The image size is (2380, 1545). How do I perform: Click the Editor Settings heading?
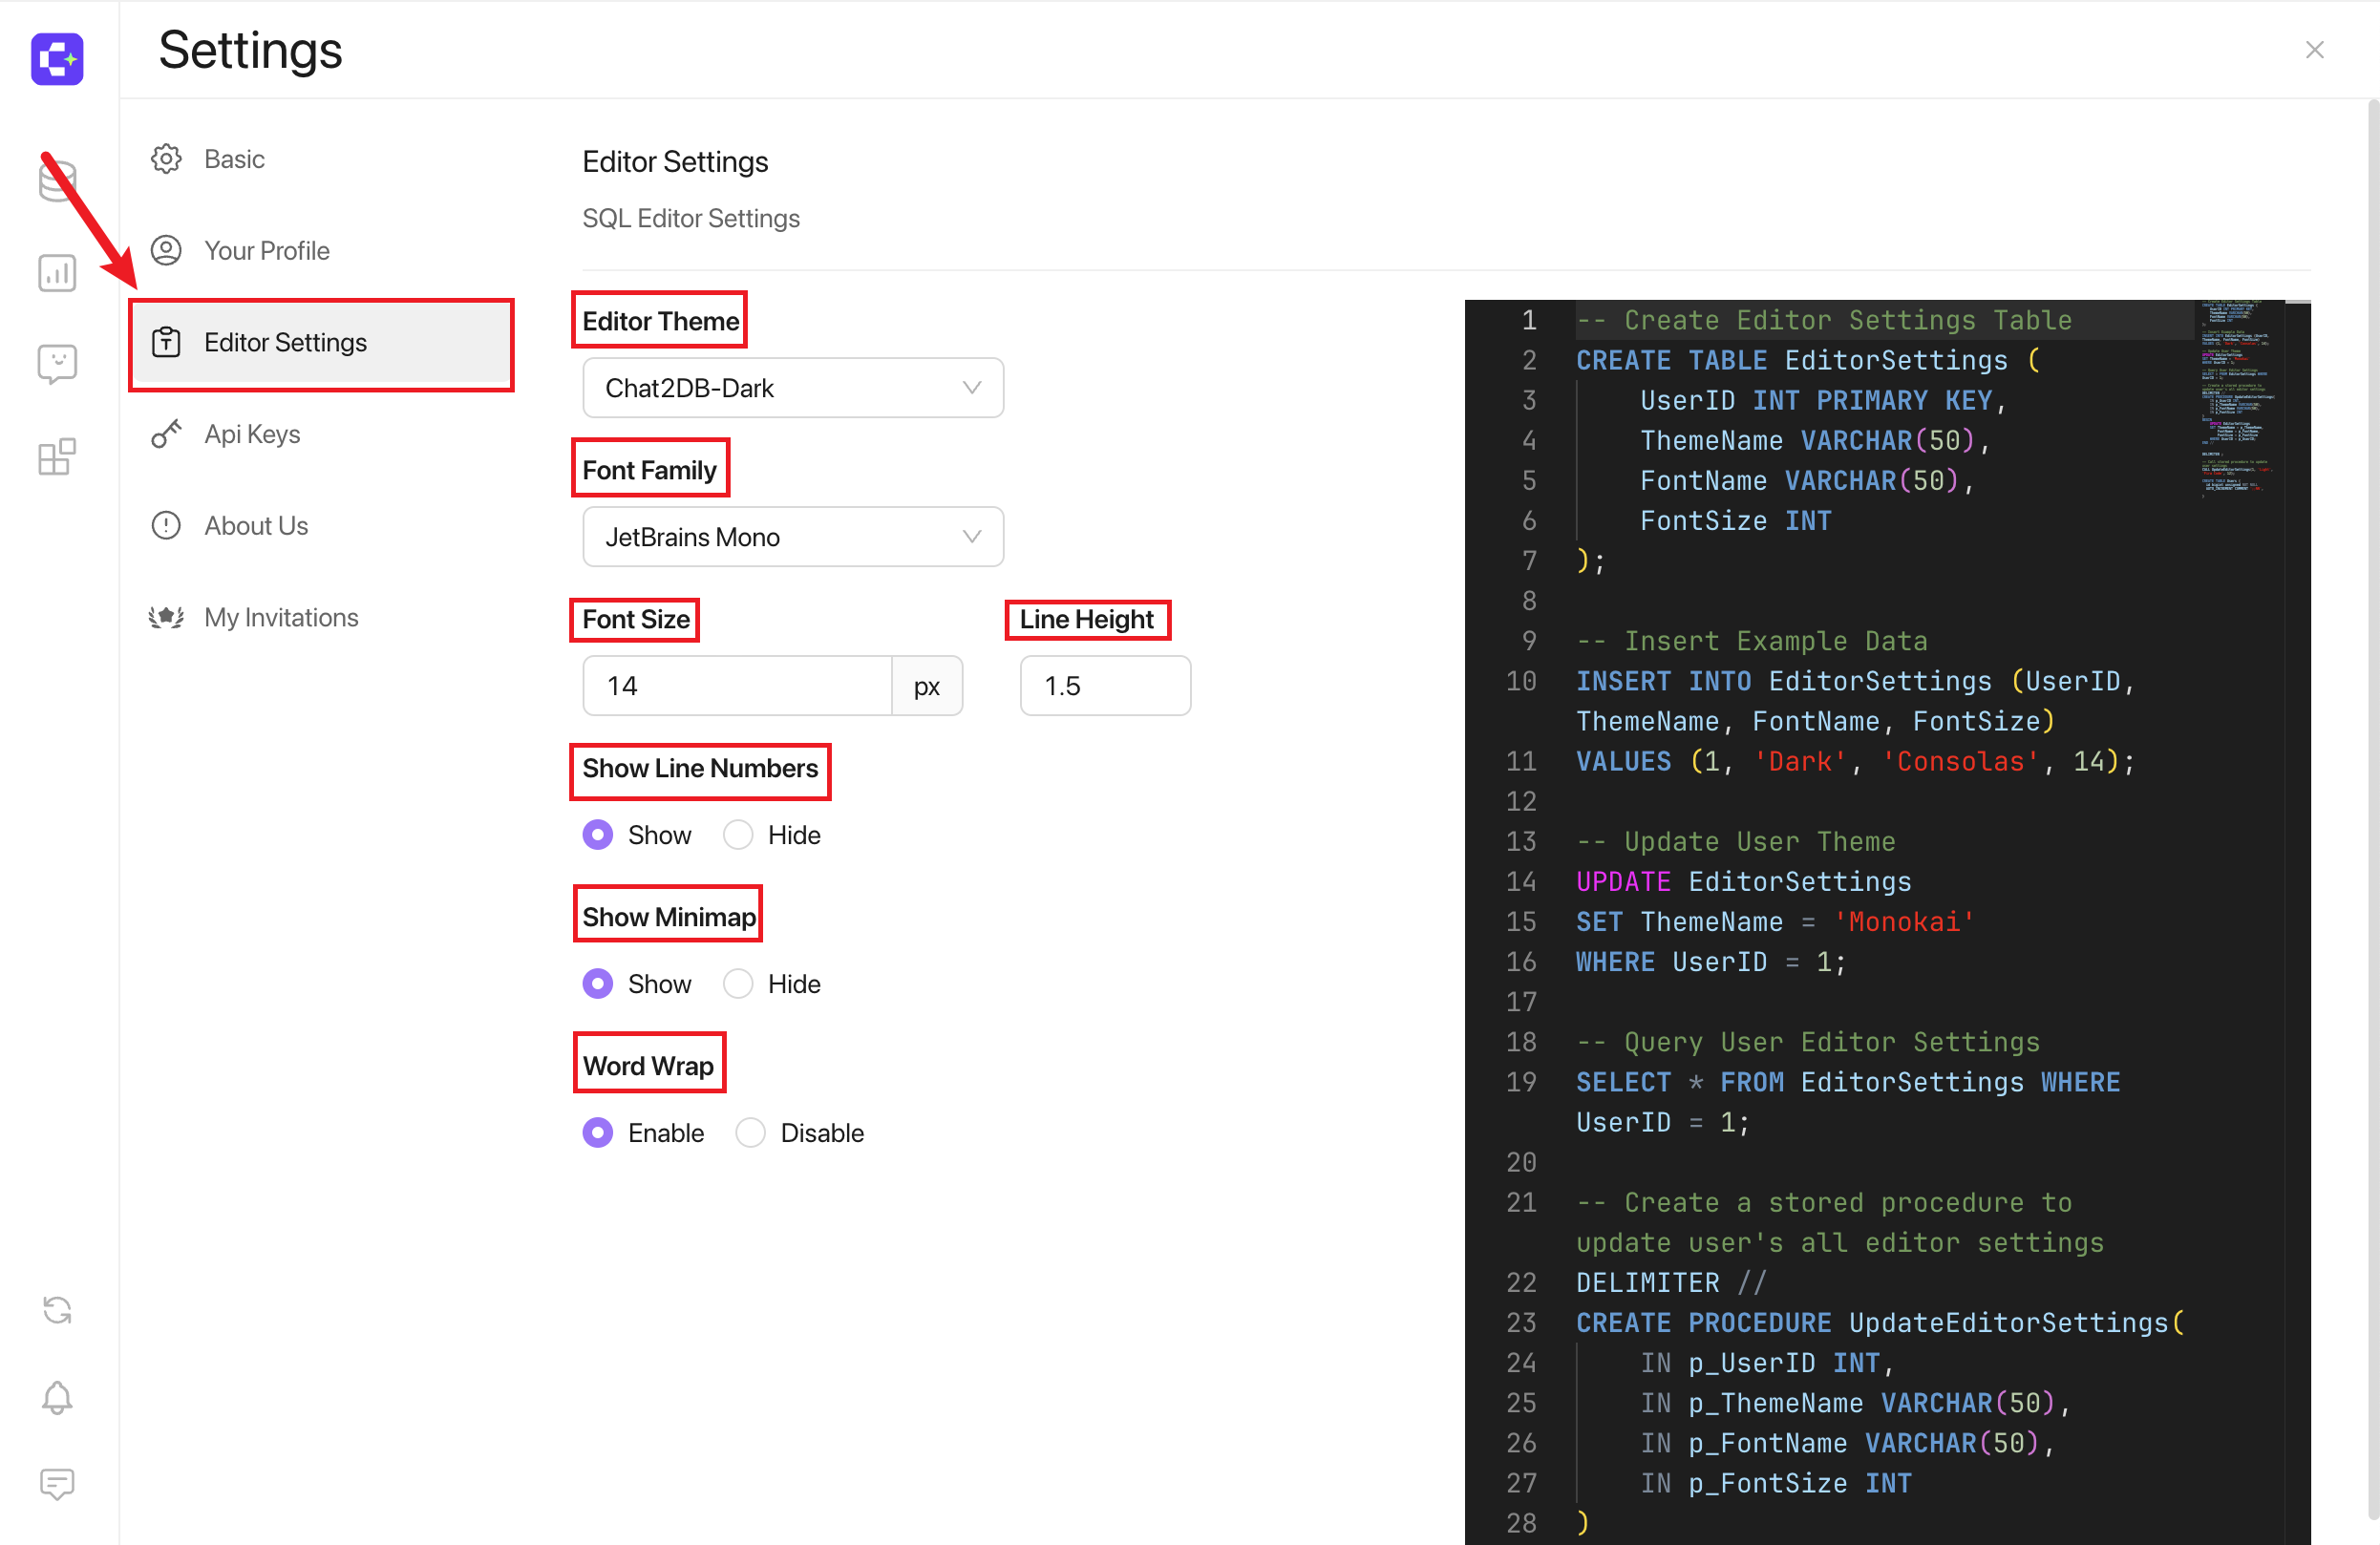pyautogui.click(x=675, y=162)
